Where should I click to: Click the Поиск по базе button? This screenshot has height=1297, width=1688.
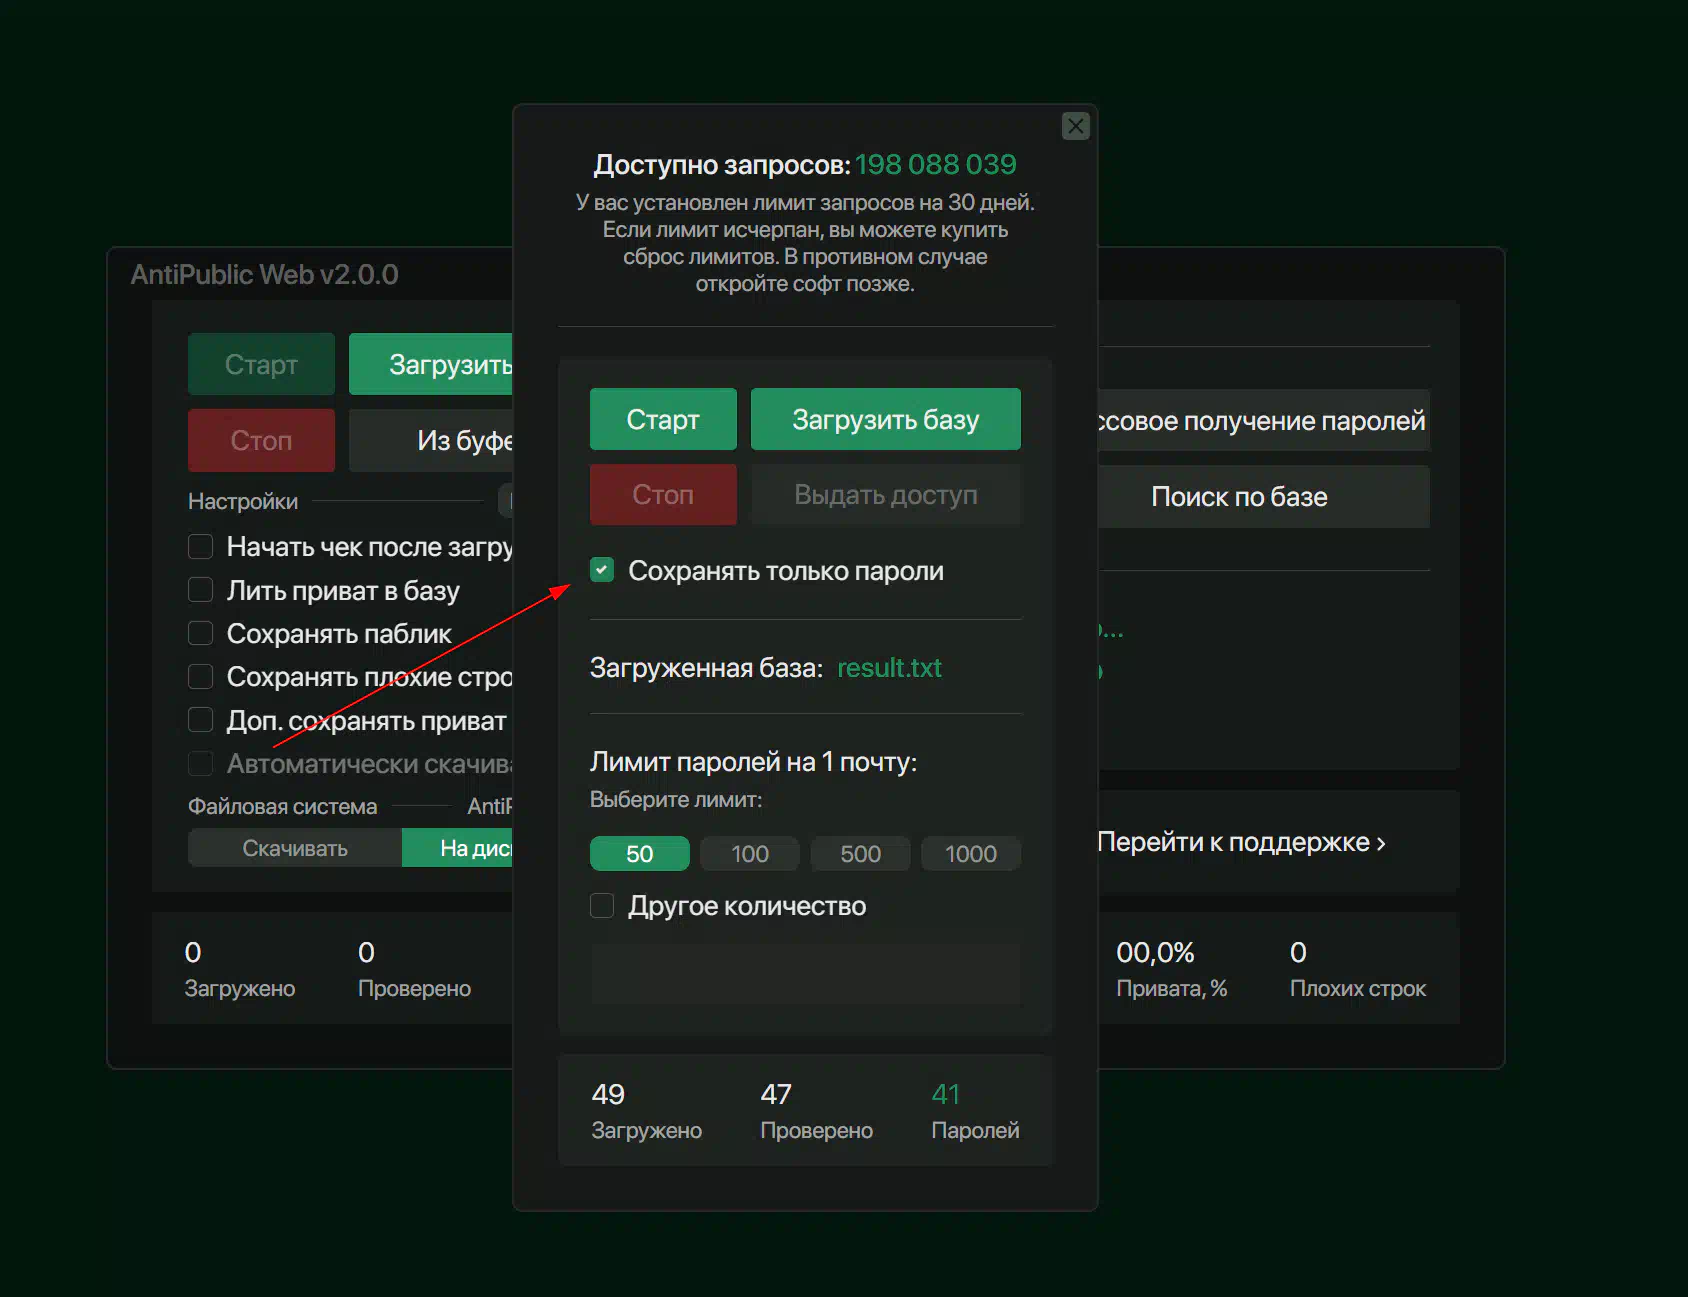1264,497
